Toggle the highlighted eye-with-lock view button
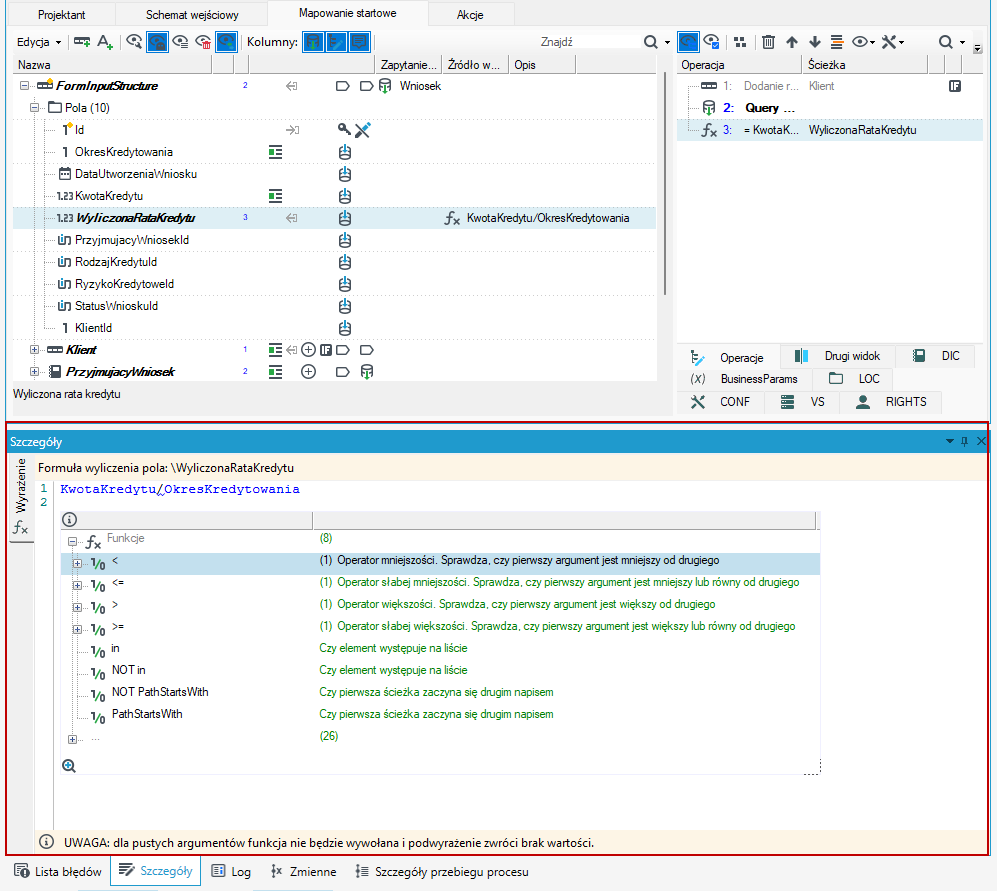Viewport: 997px width, 891px height. (157, 42)
